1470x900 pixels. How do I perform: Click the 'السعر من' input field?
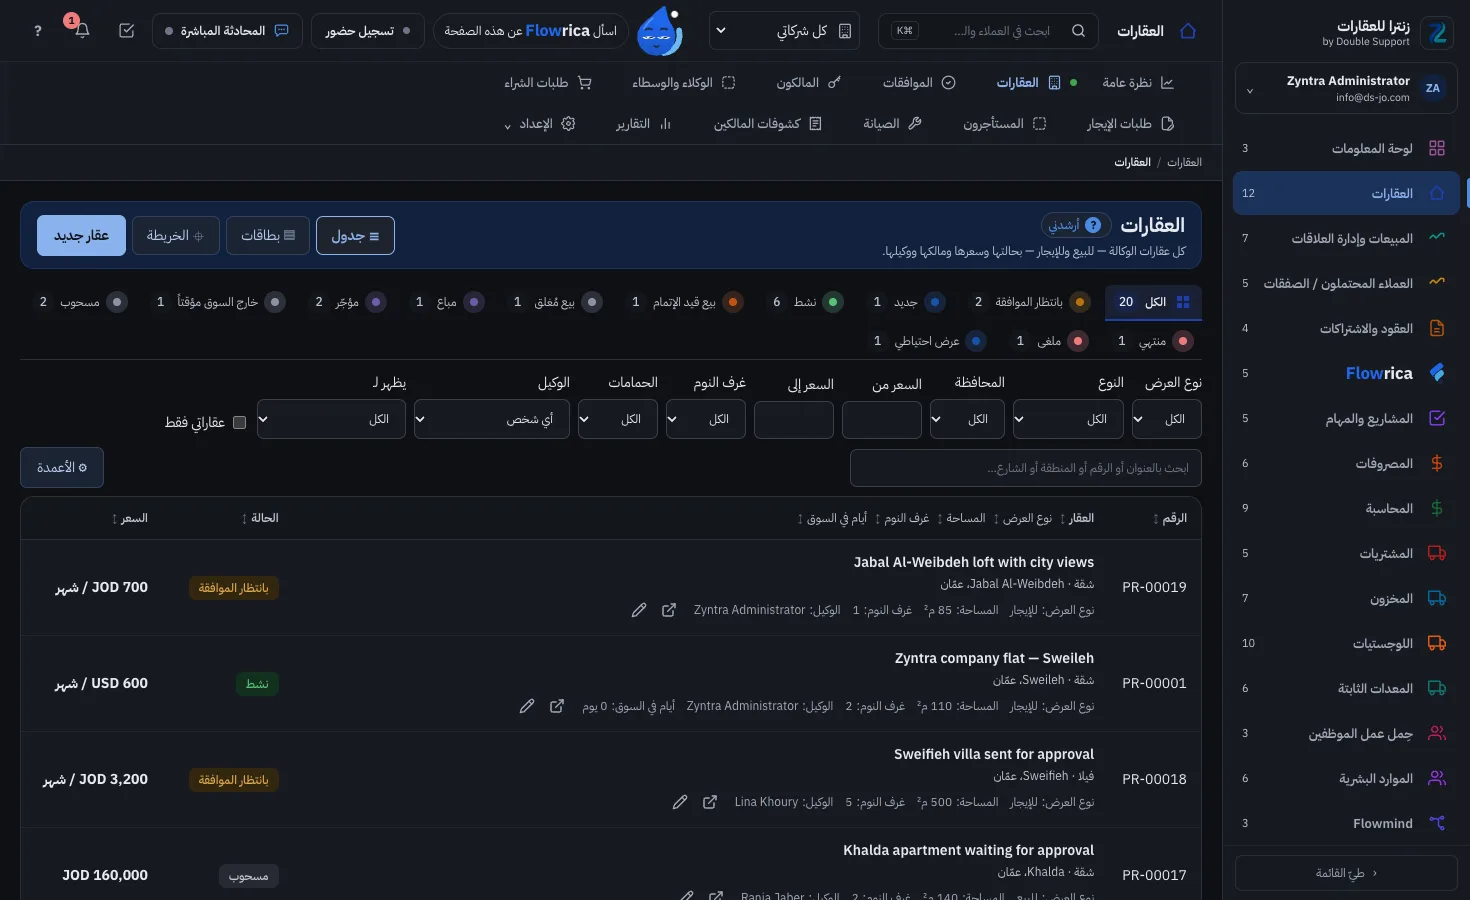click(882, 419)
